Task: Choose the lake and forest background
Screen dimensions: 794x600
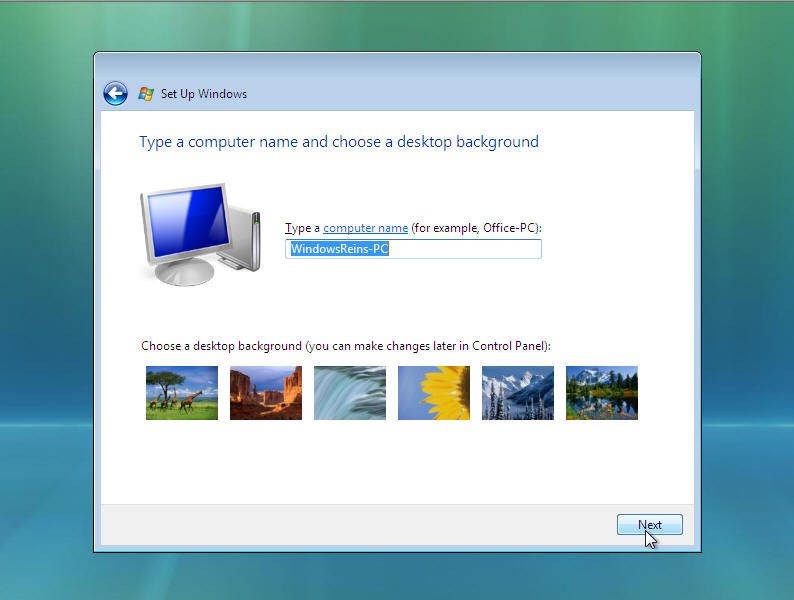Action: click(x=602, y=393)
